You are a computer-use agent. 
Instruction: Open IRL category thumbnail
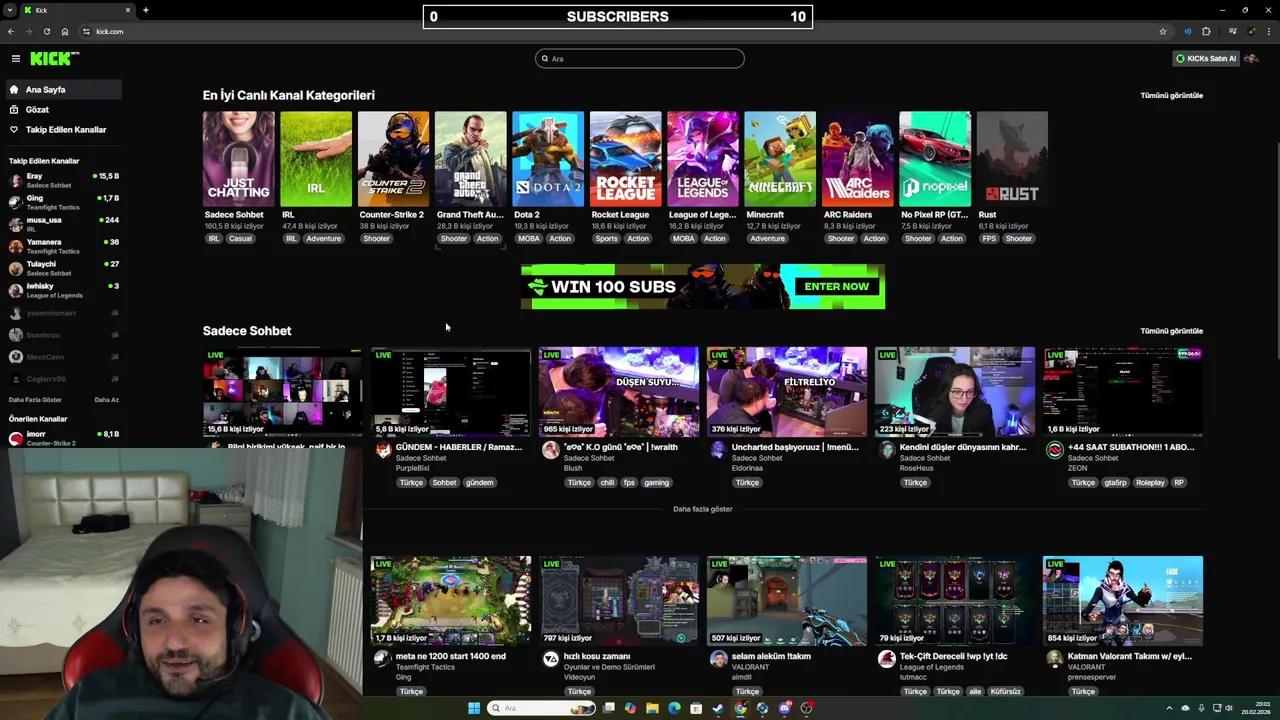click(316, 159)
